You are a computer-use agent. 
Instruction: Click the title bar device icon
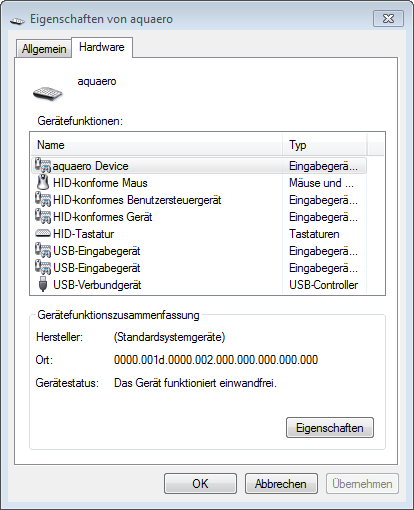17,21
